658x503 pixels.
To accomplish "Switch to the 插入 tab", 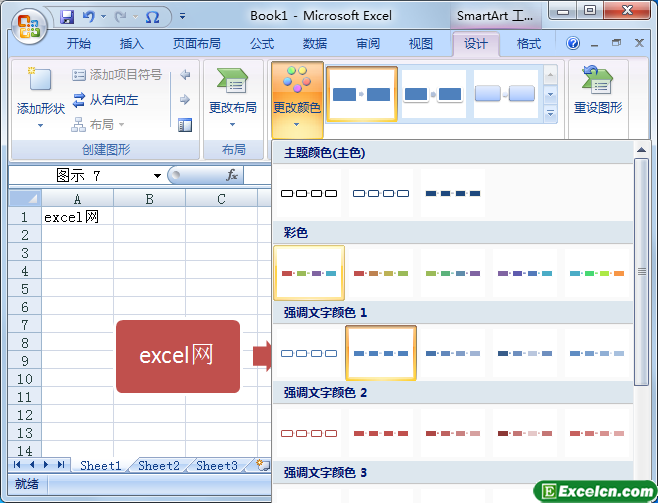I will point(131,43).
